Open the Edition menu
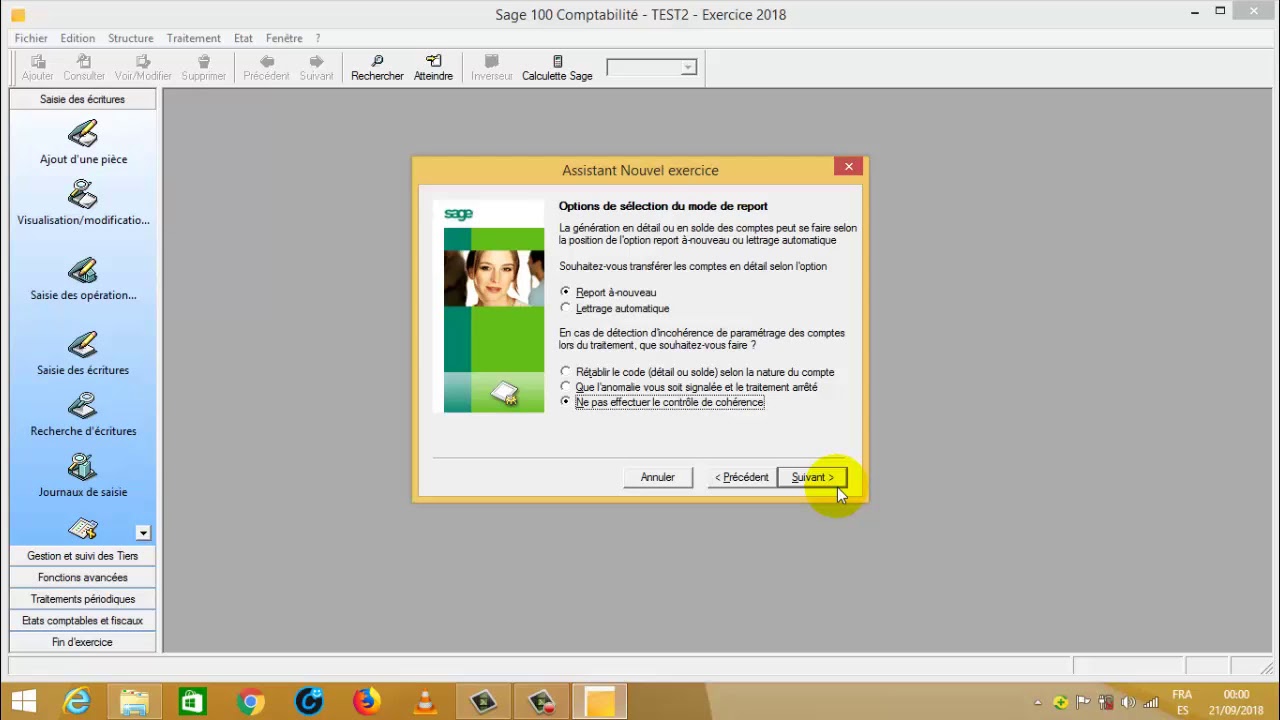 (x=77, y=38)
